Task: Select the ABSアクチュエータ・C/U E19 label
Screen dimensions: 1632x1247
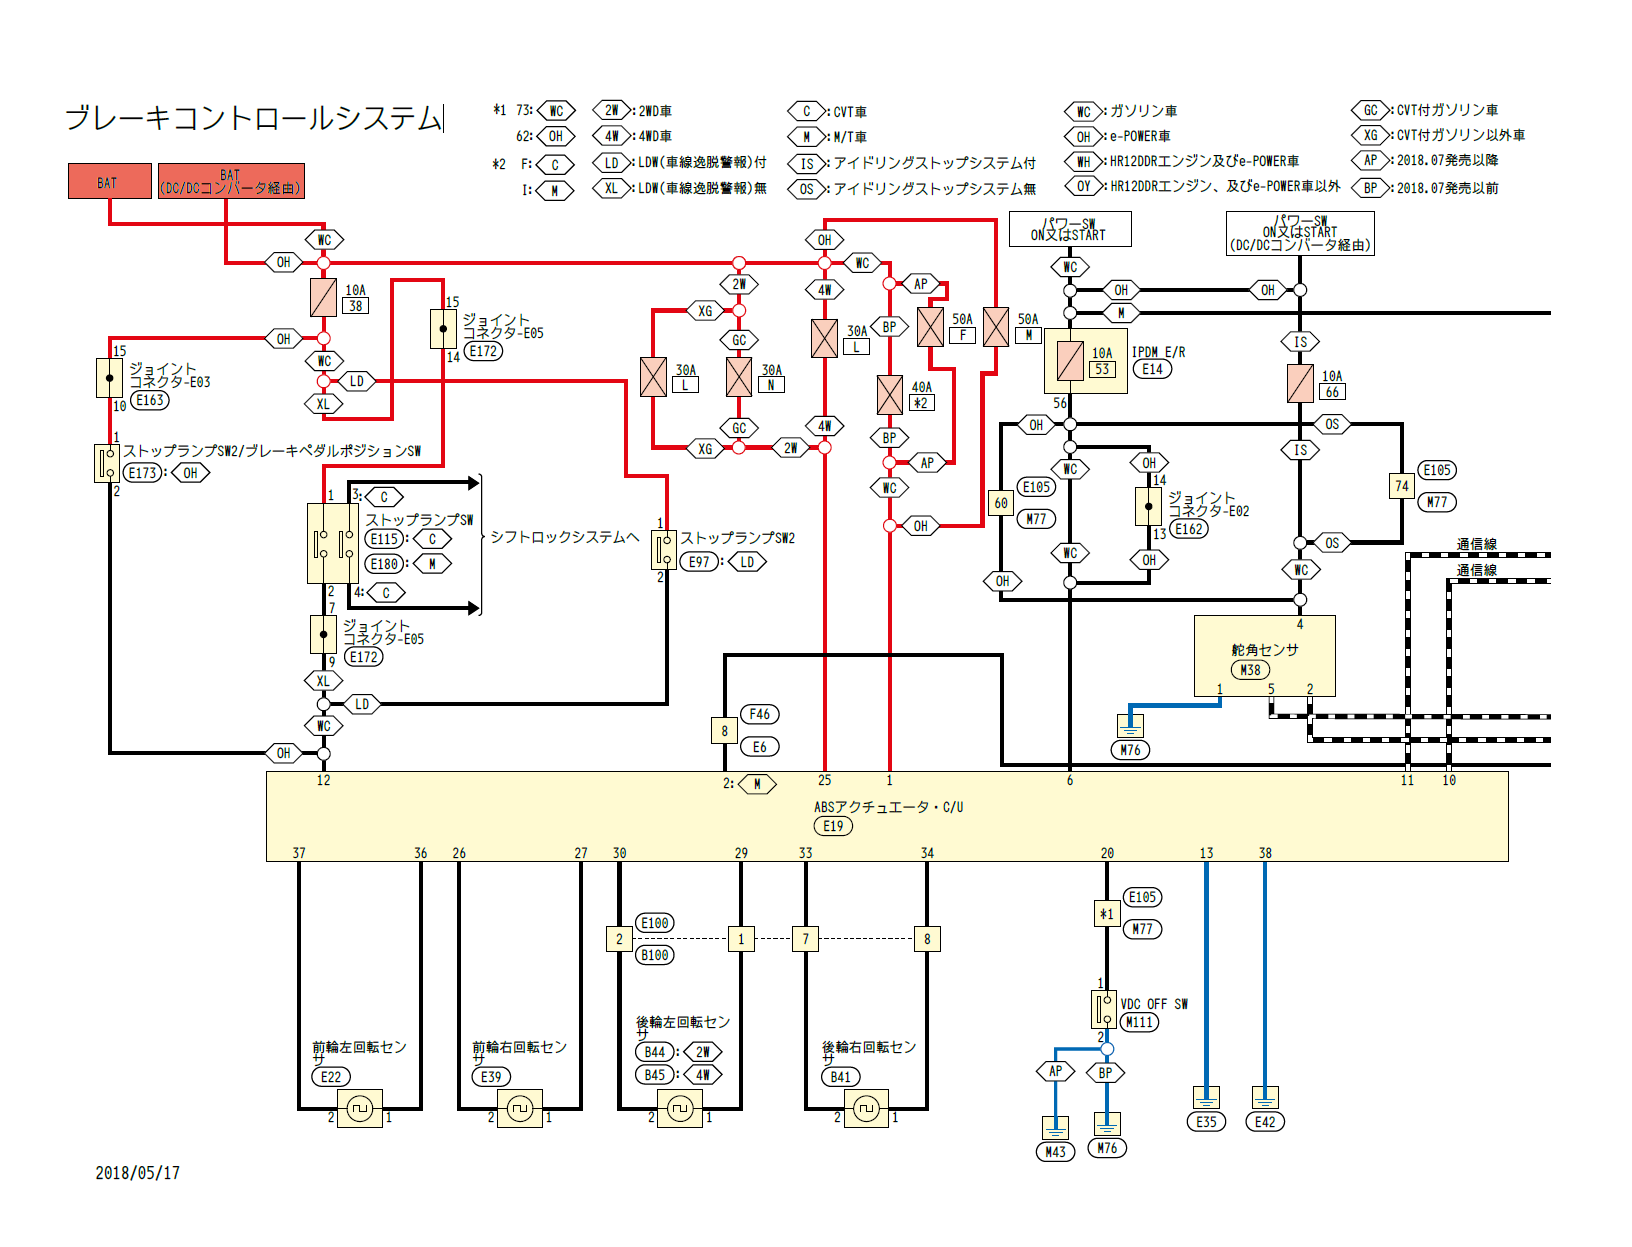Action: point(833,826)
